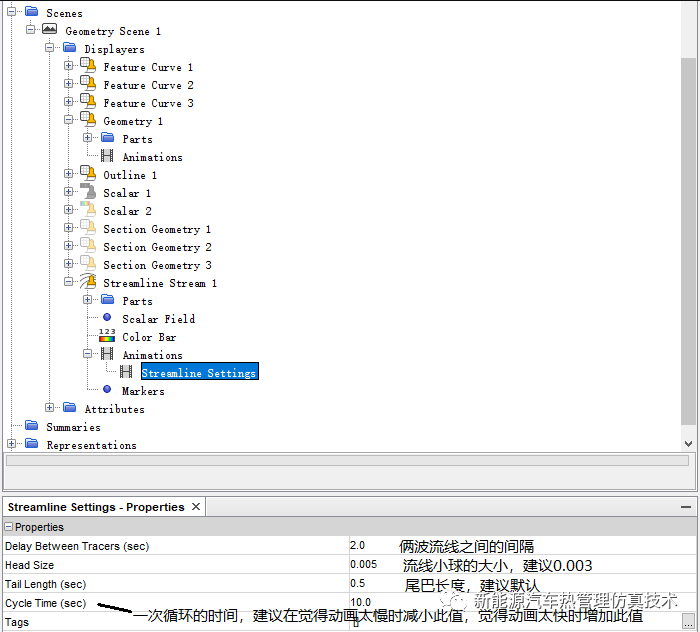Click the Section Geometry 3 icon
Screen dimensions: 700x632
pos(88,263)
